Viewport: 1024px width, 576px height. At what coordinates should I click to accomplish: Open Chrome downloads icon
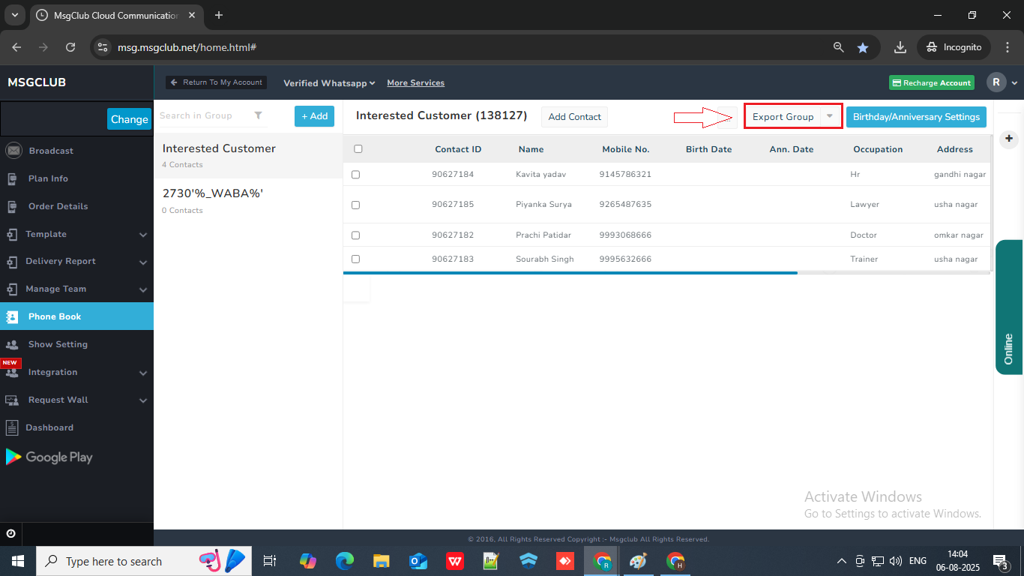[900, 47]
